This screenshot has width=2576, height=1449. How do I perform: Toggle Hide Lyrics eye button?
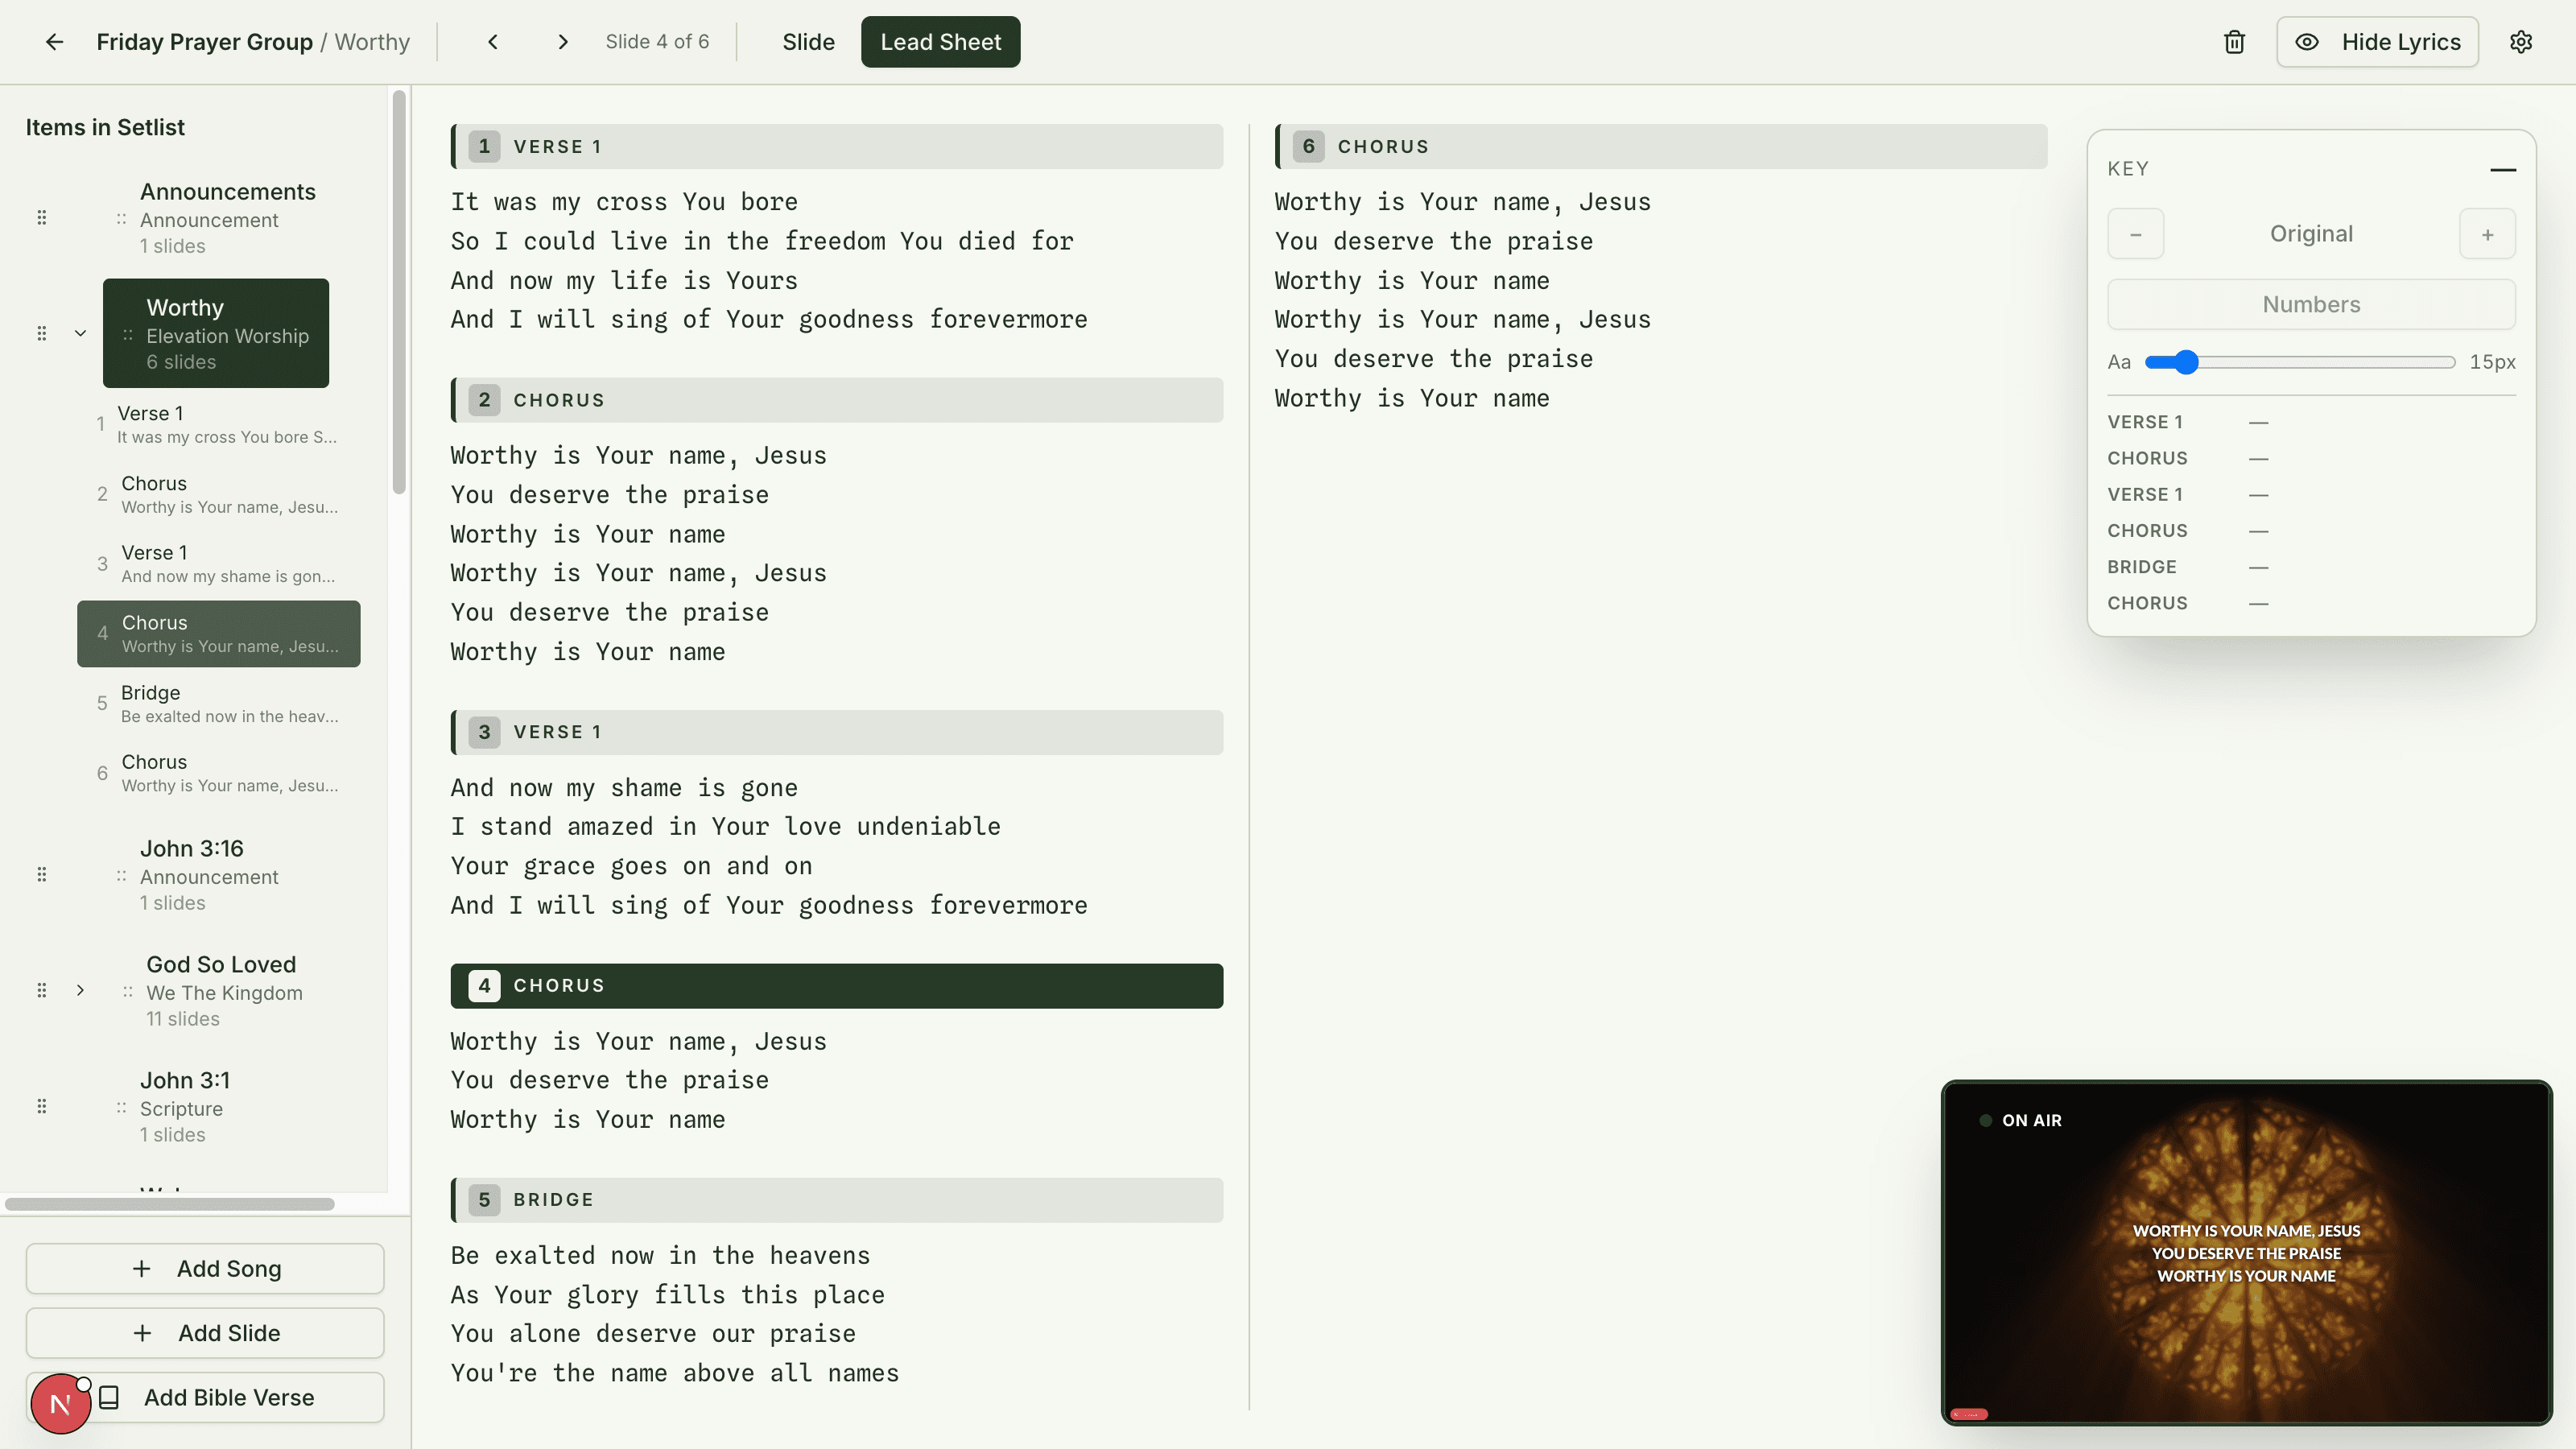(x=2377, y=42)
